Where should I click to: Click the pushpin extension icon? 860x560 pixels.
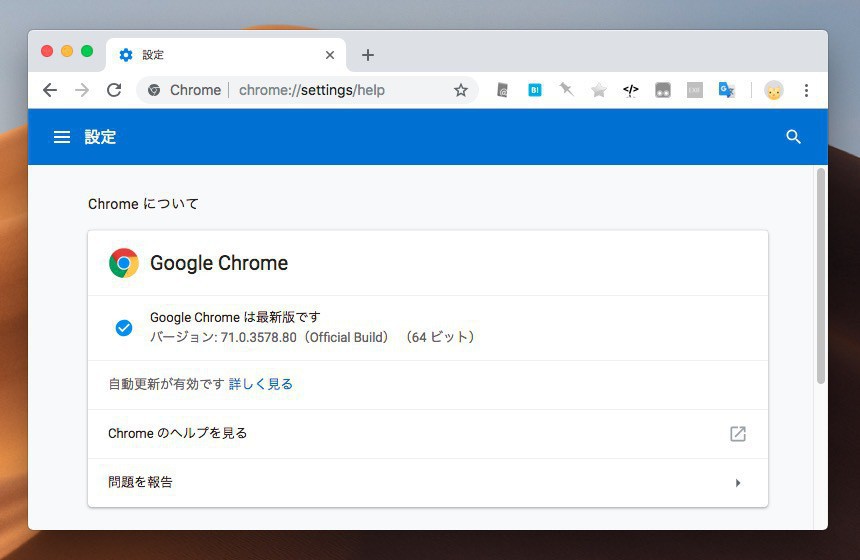point(566,90)
